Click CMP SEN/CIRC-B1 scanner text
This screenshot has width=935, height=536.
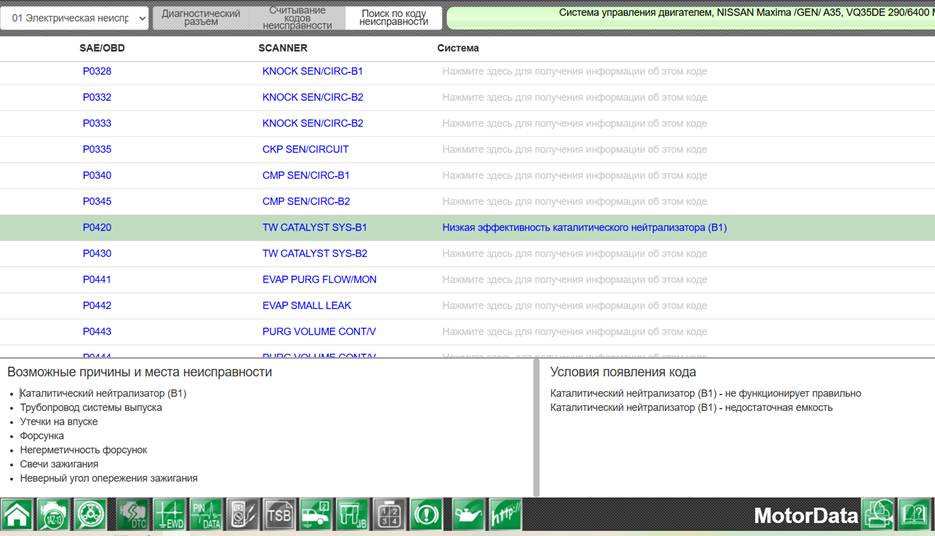coord(306,175)
